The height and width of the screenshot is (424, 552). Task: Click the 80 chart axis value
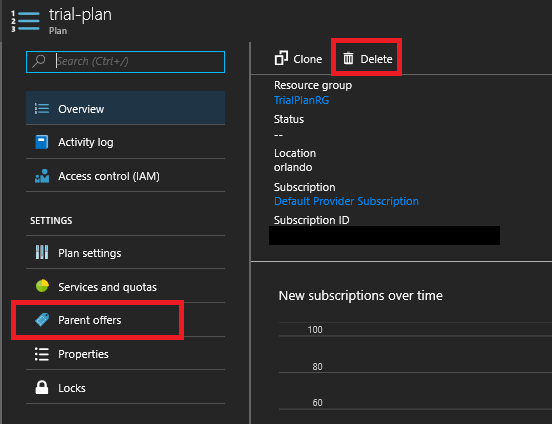(x=317, y=367)
